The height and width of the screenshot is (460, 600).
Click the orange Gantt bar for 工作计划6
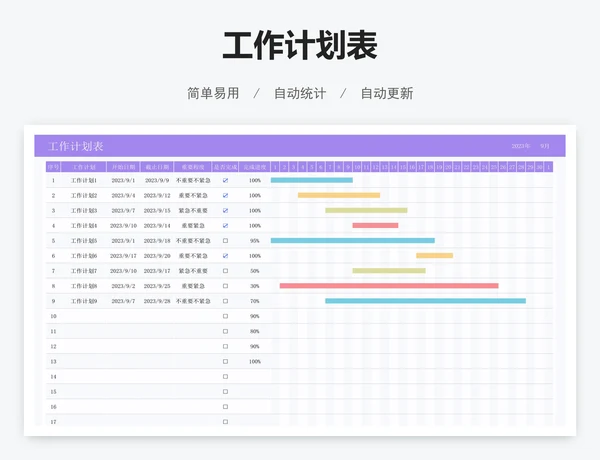(x=435, y=256)
